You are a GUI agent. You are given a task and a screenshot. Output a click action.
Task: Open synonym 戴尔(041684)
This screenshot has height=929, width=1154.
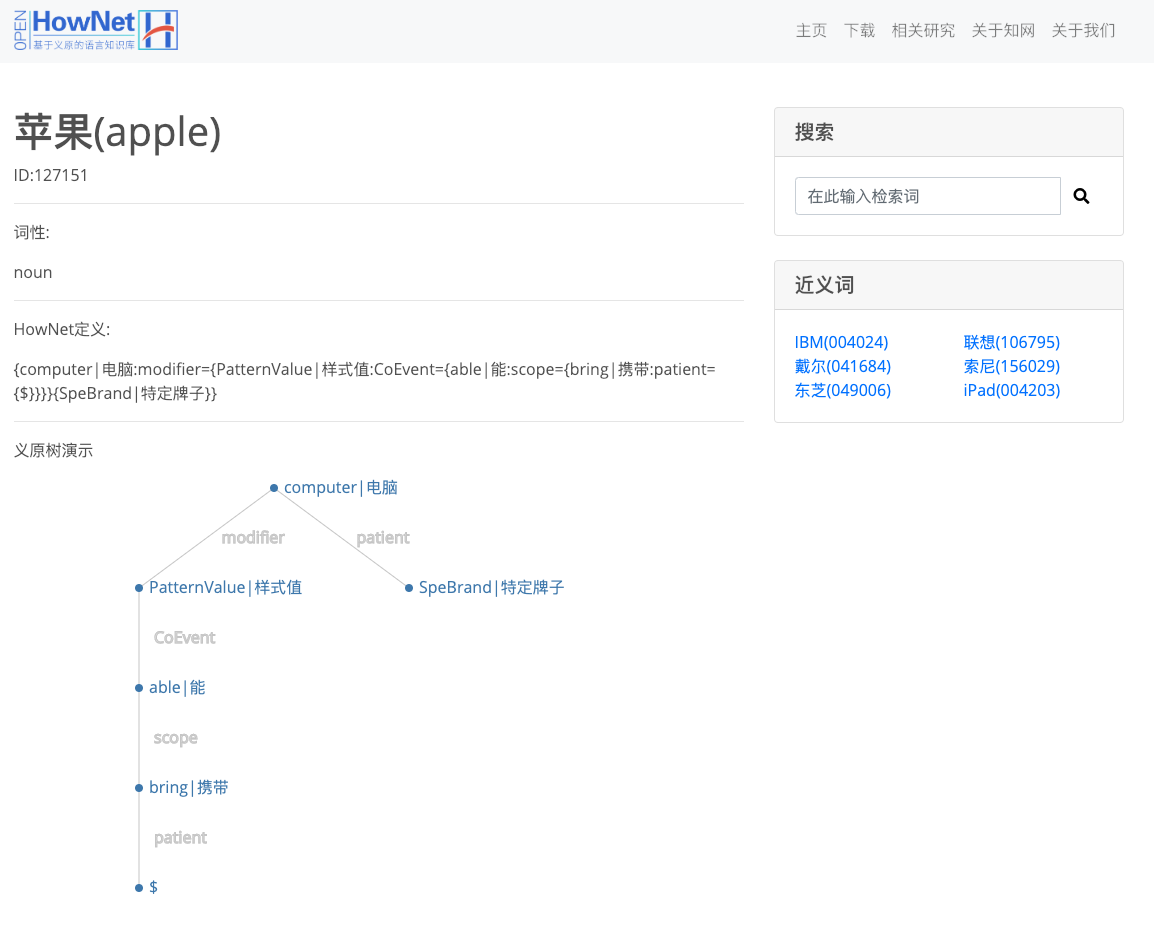pos(843,366)
